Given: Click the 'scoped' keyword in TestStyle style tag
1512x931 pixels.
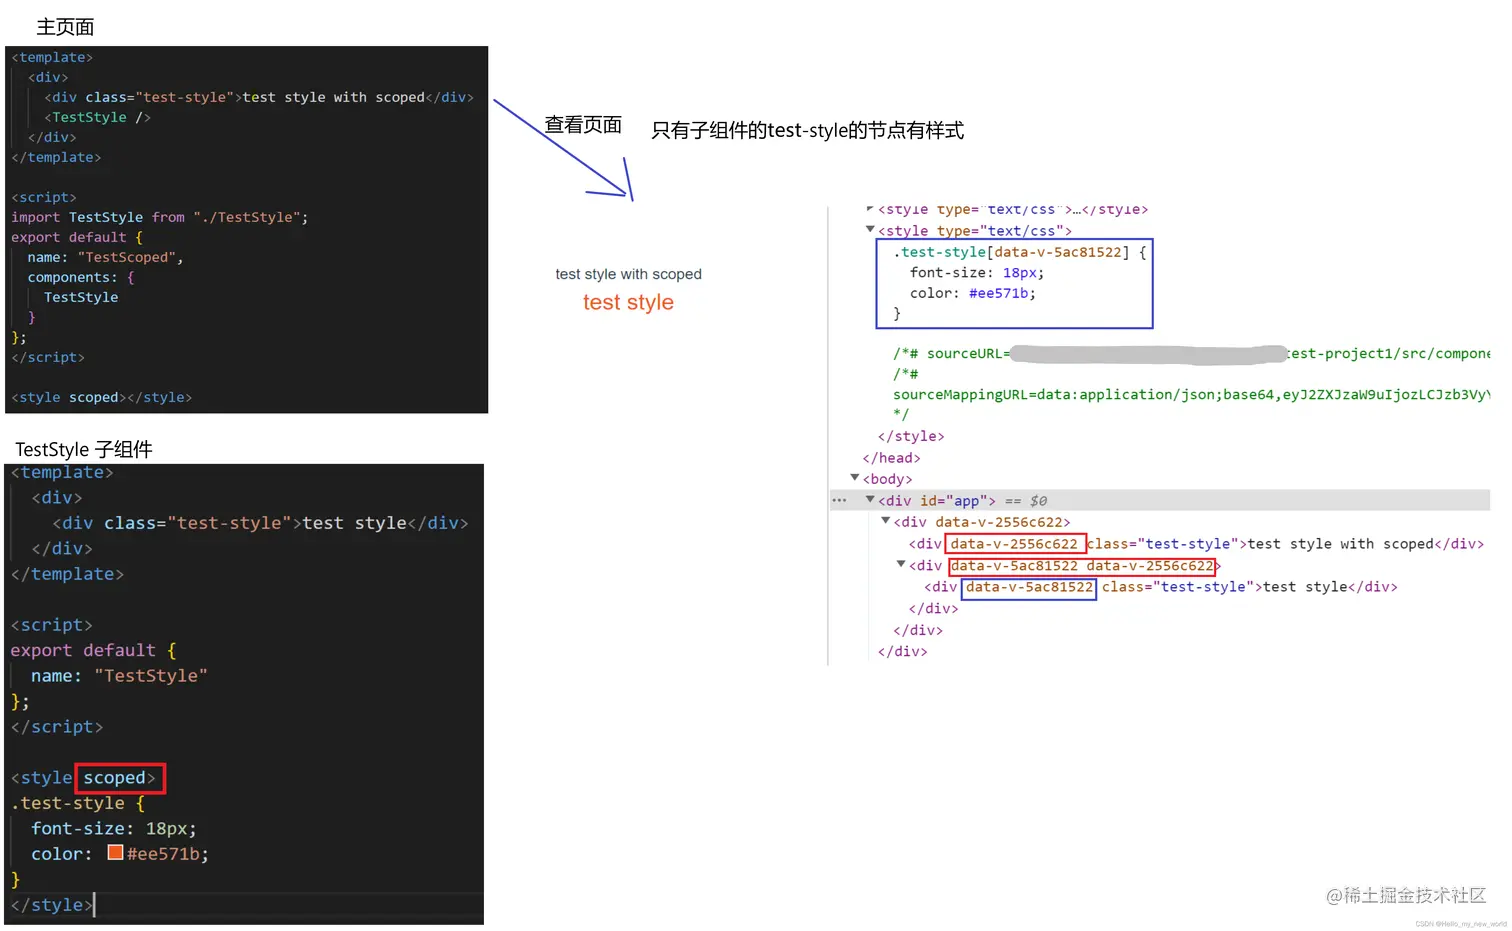Looking at the screenshot, I should click(x=114, y=778).
